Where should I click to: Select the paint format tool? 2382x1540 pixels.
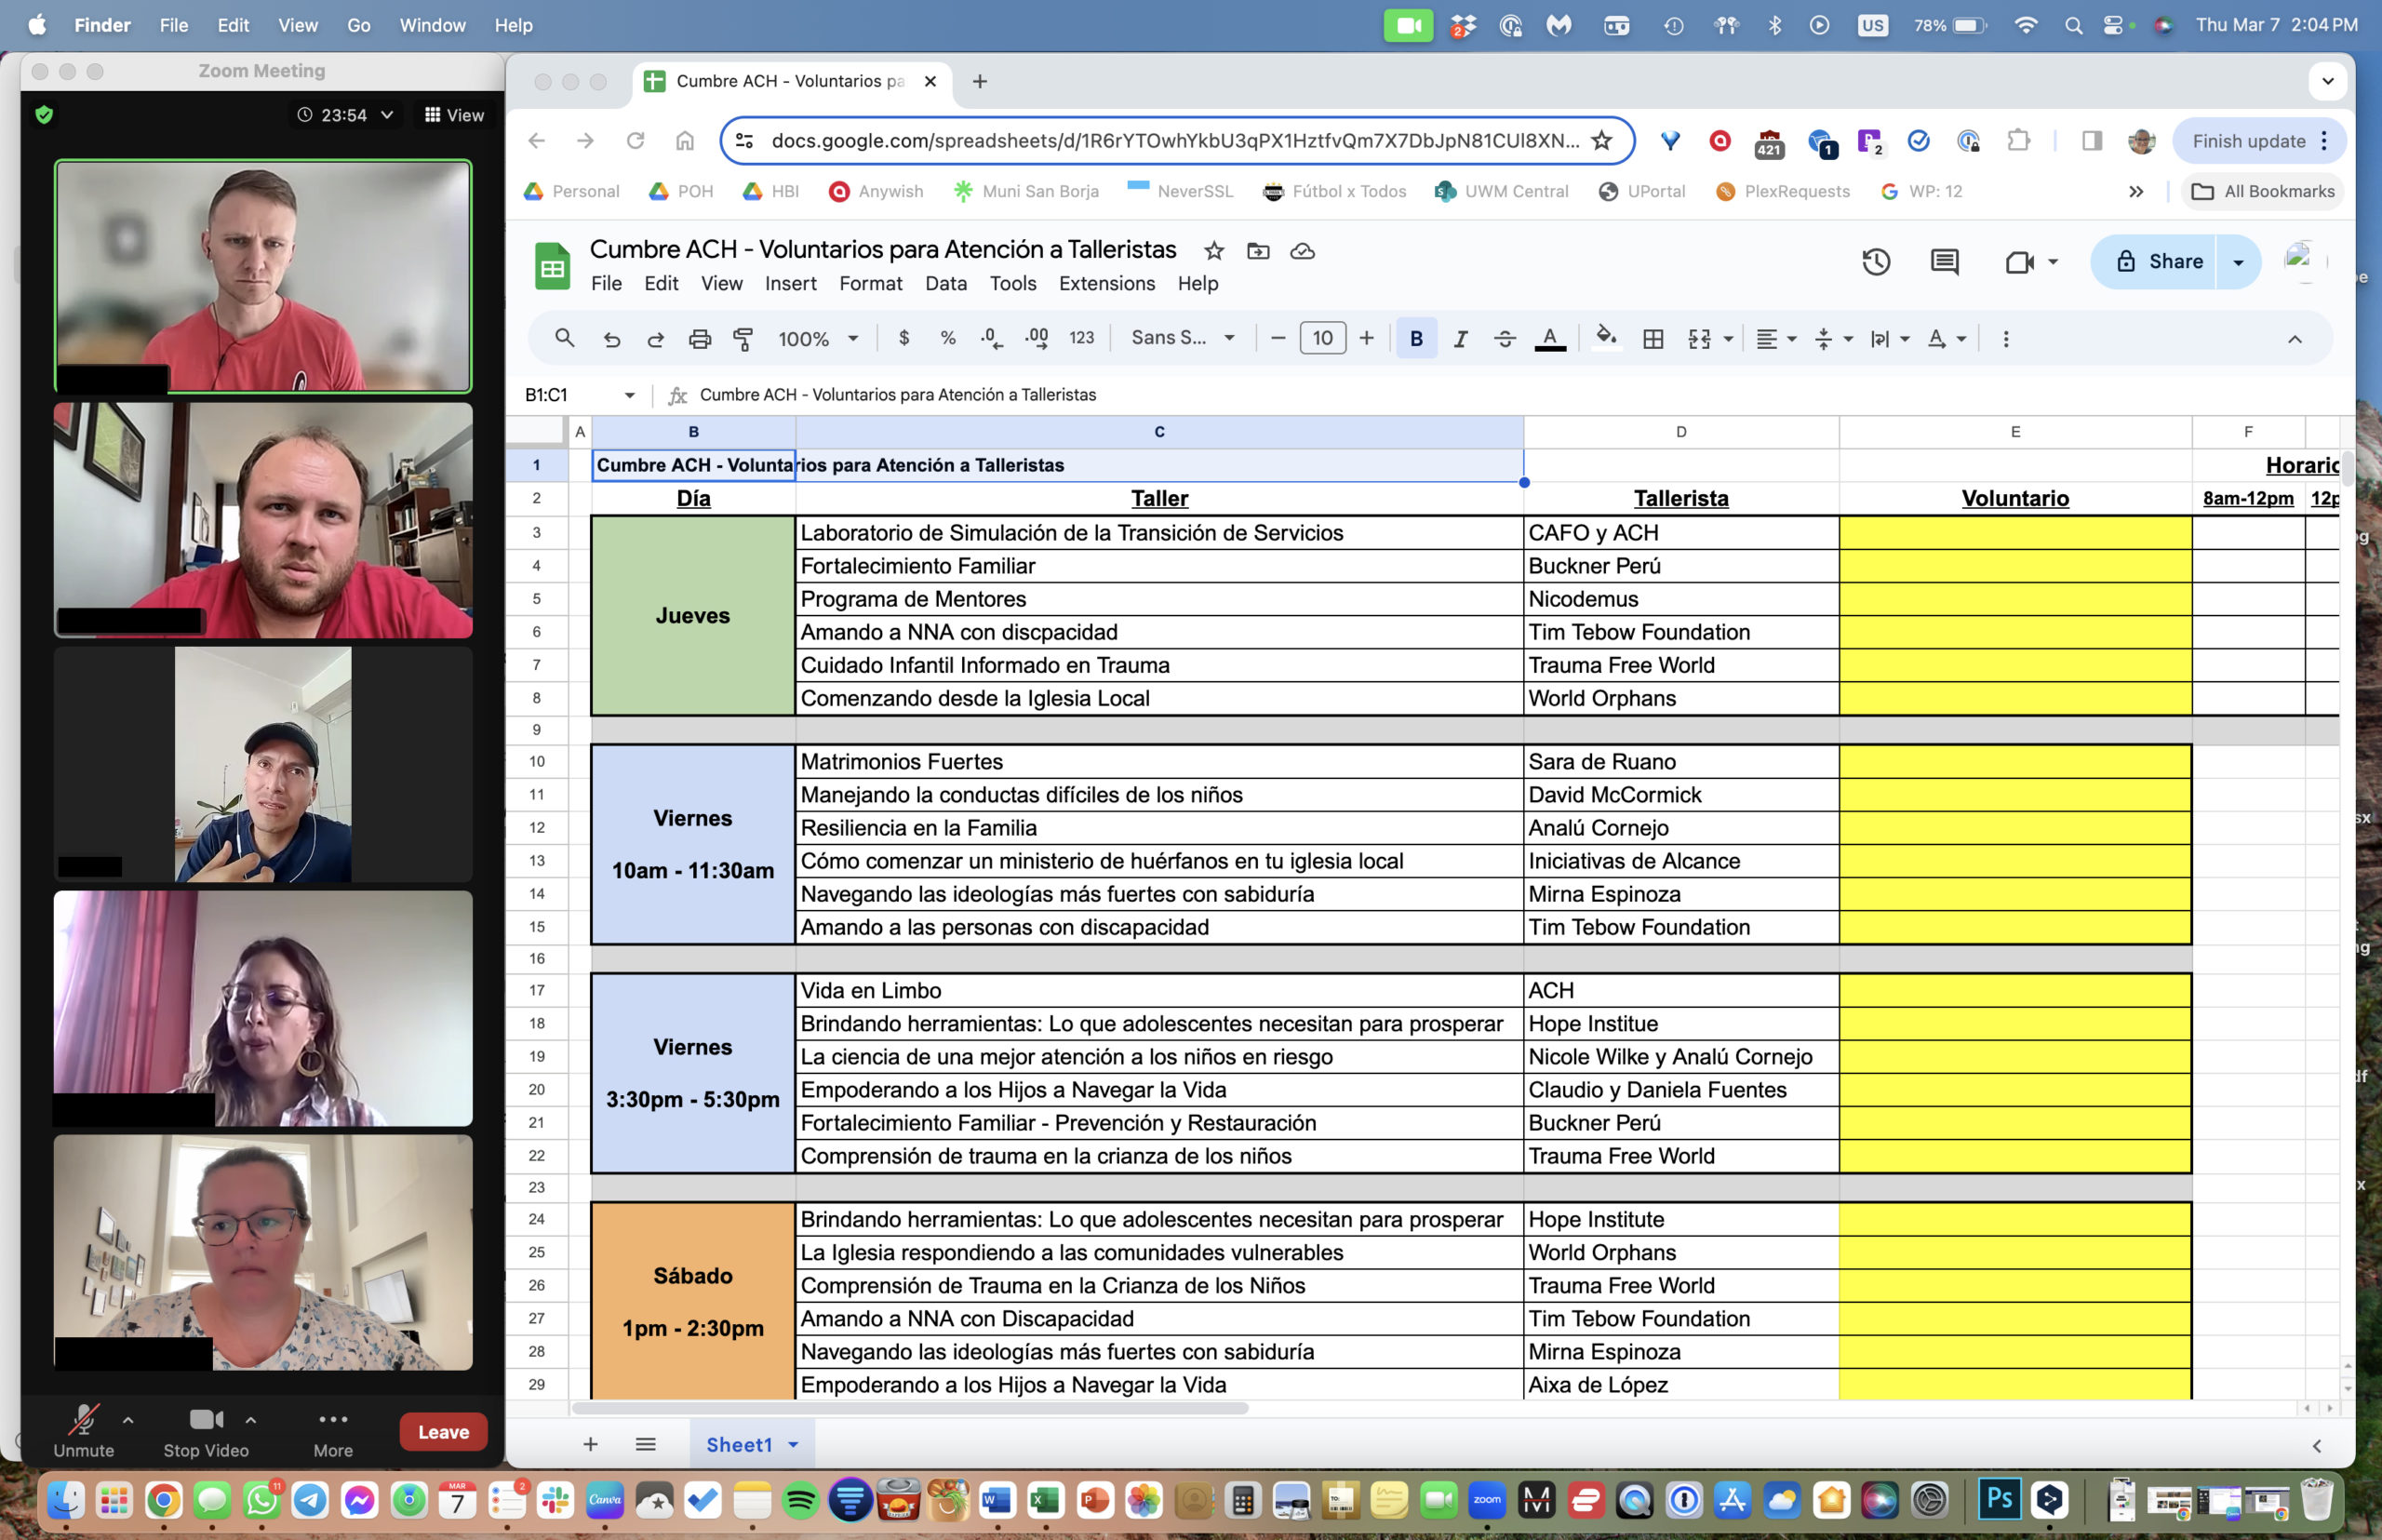pyautogui.click(x=743, y=339)
